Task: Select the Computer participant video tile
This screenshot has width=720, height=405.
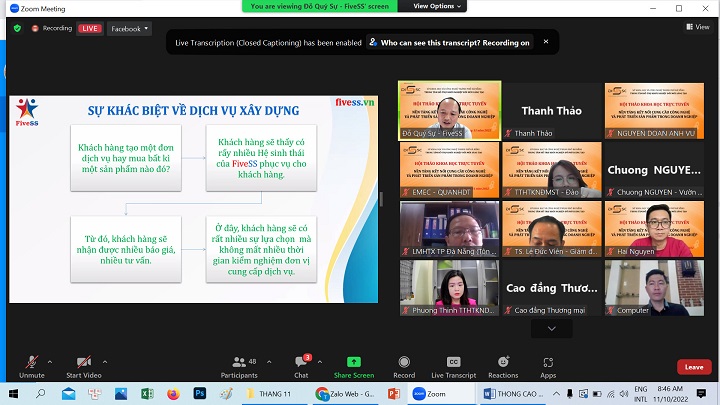Action: point(654,288)
